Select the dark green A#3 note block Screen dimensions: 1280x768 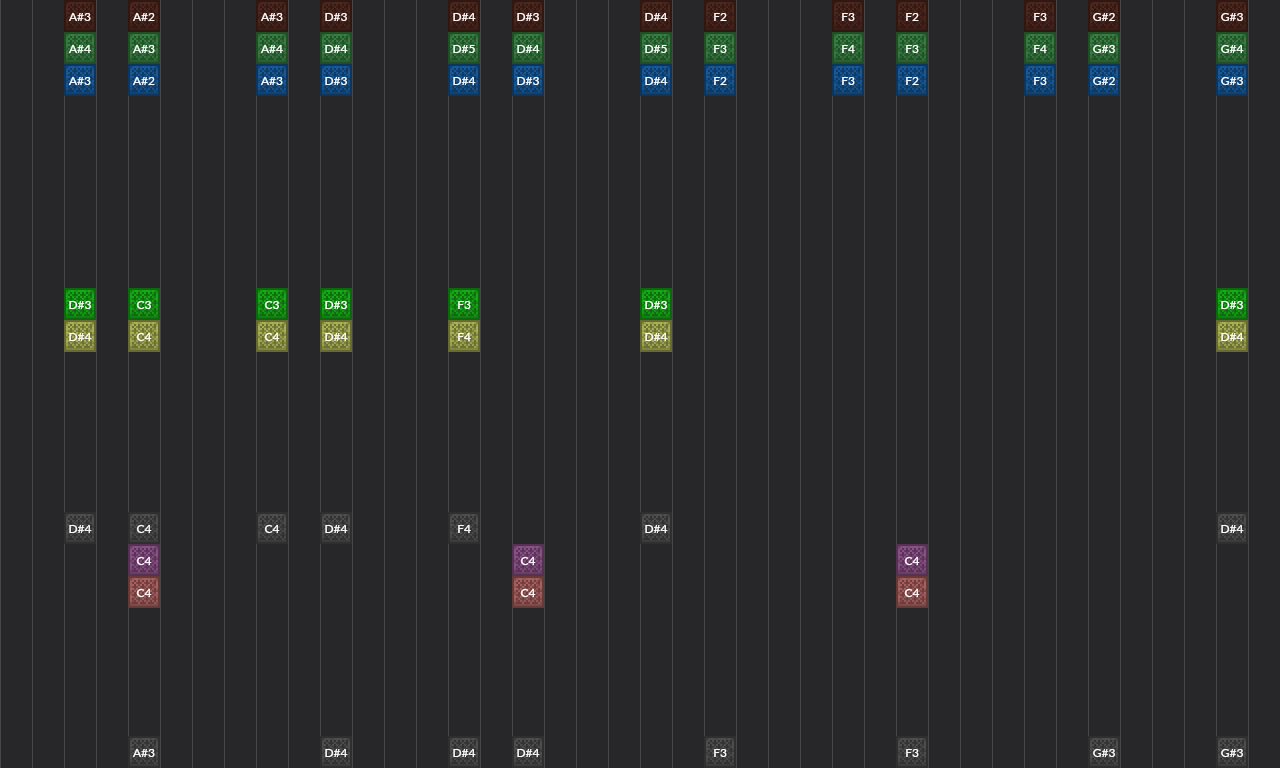[x=144, y=49]
